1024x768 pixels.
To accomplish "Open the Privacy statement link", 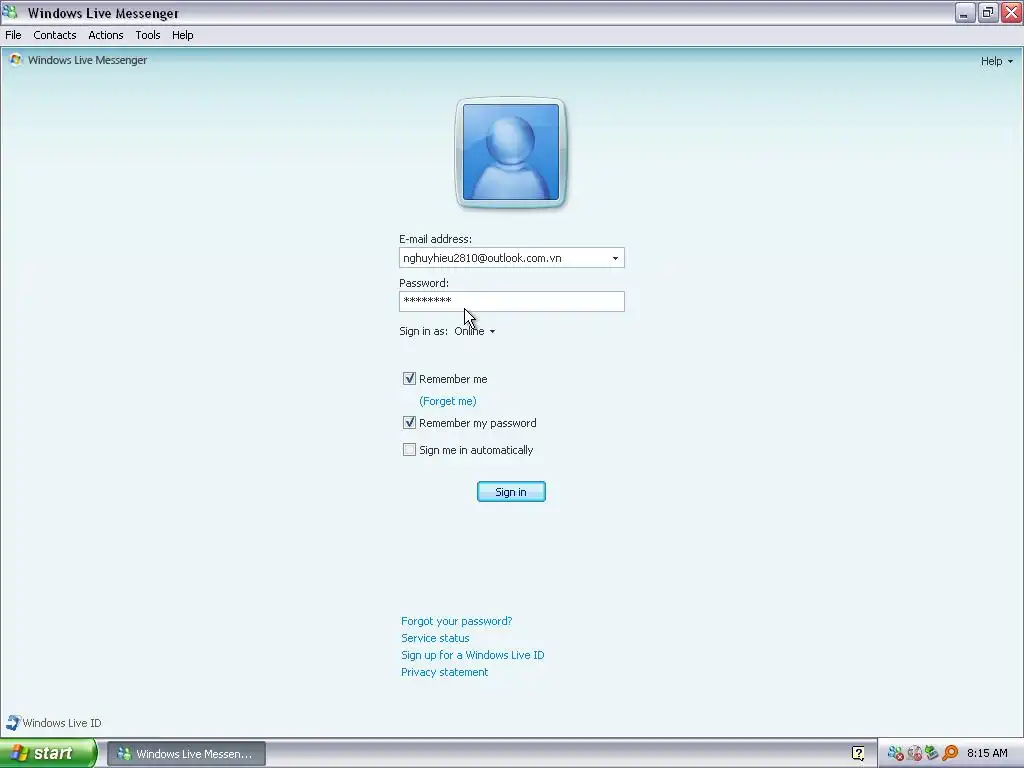I will [445, 672].
